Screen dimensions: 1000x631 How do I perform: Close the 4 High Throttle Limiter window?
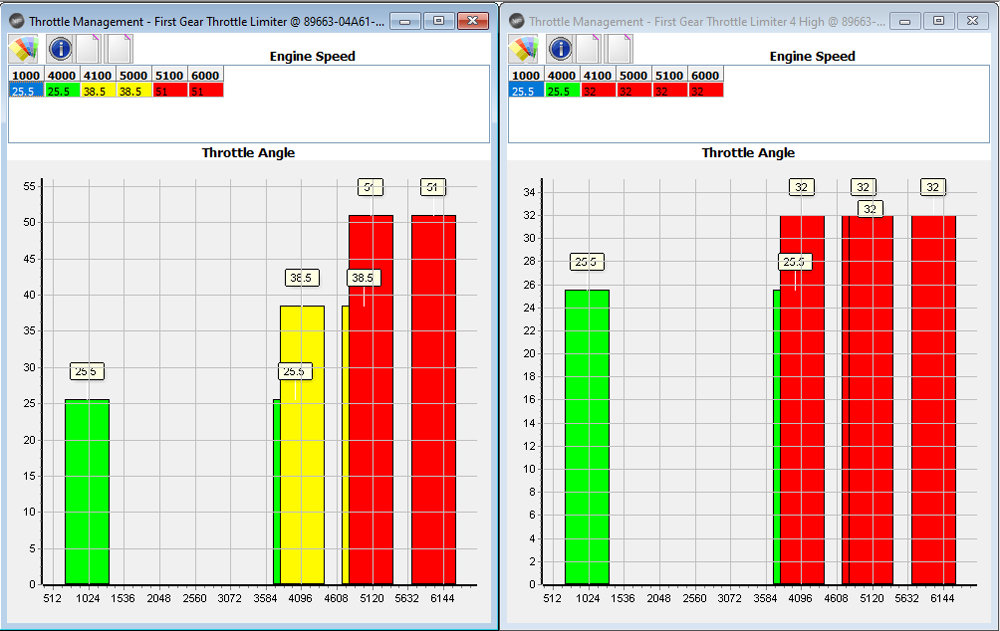pos(973,21)
